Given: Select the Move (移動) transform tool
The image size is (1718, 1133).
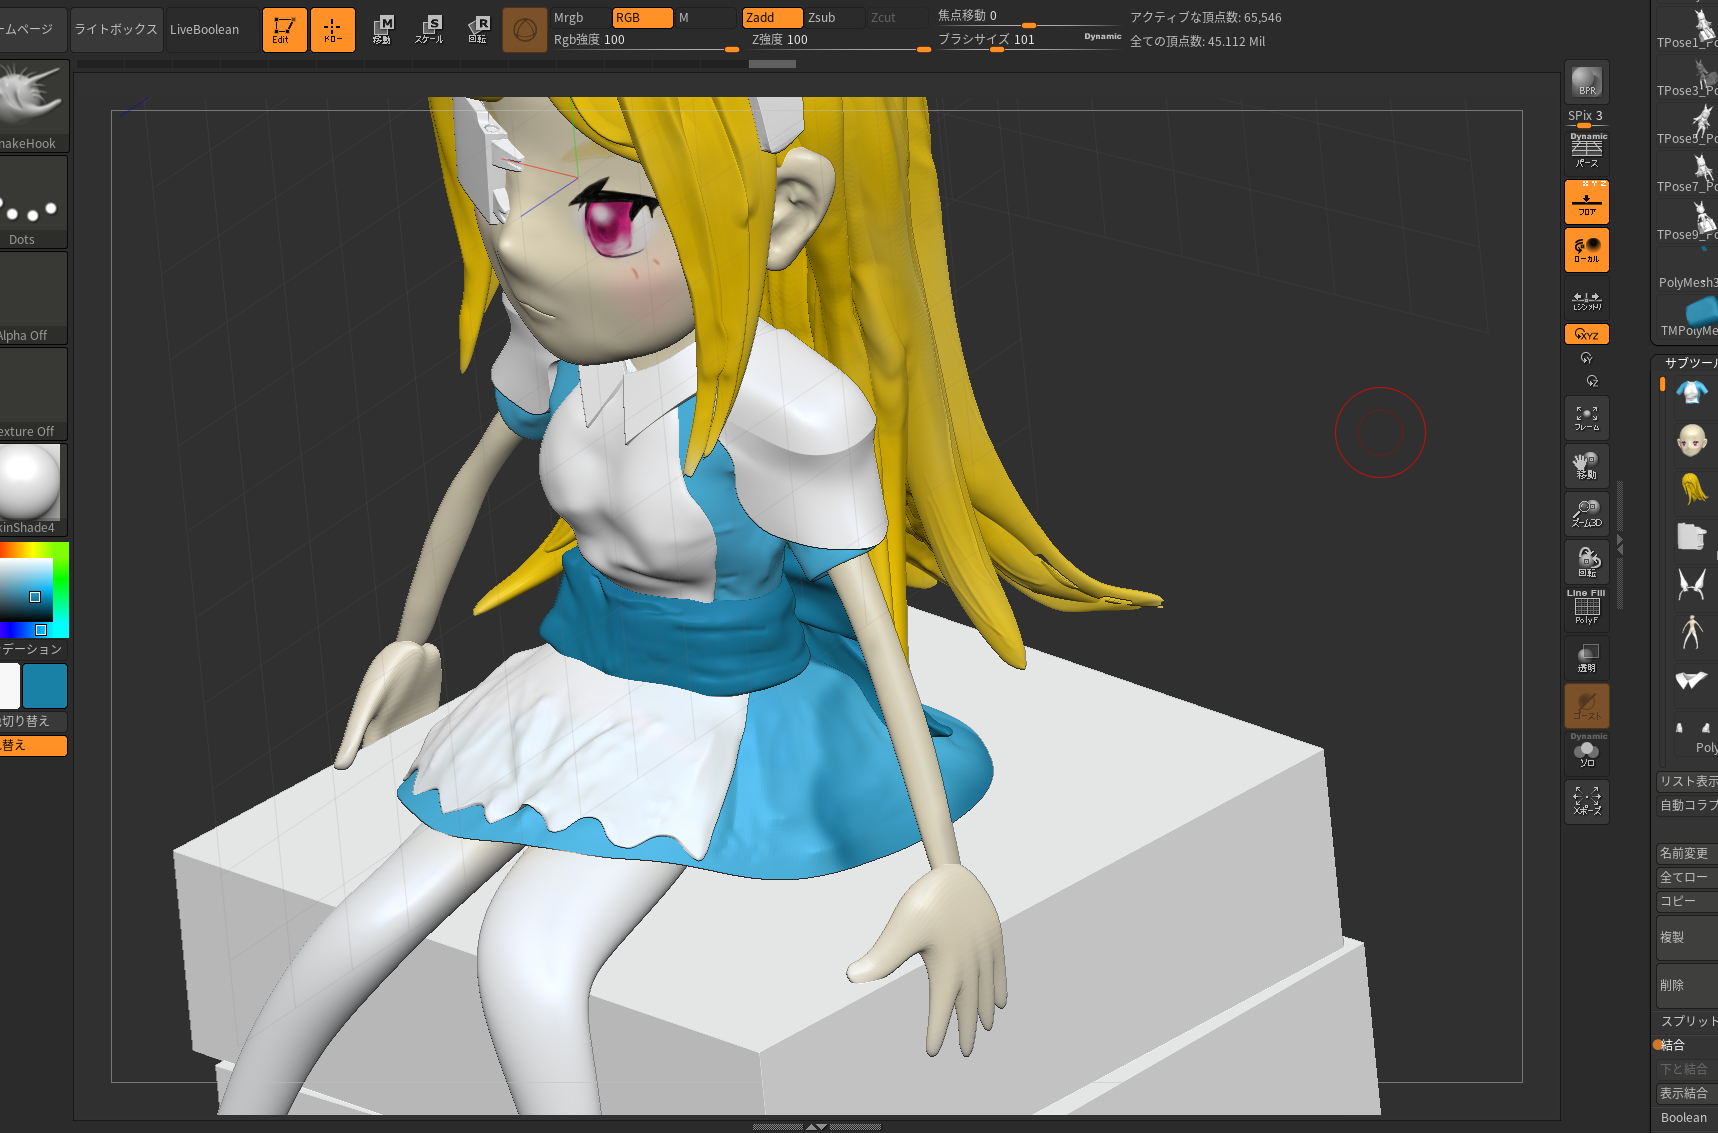Looking at the screenshot, I should (x=382, y=30).
